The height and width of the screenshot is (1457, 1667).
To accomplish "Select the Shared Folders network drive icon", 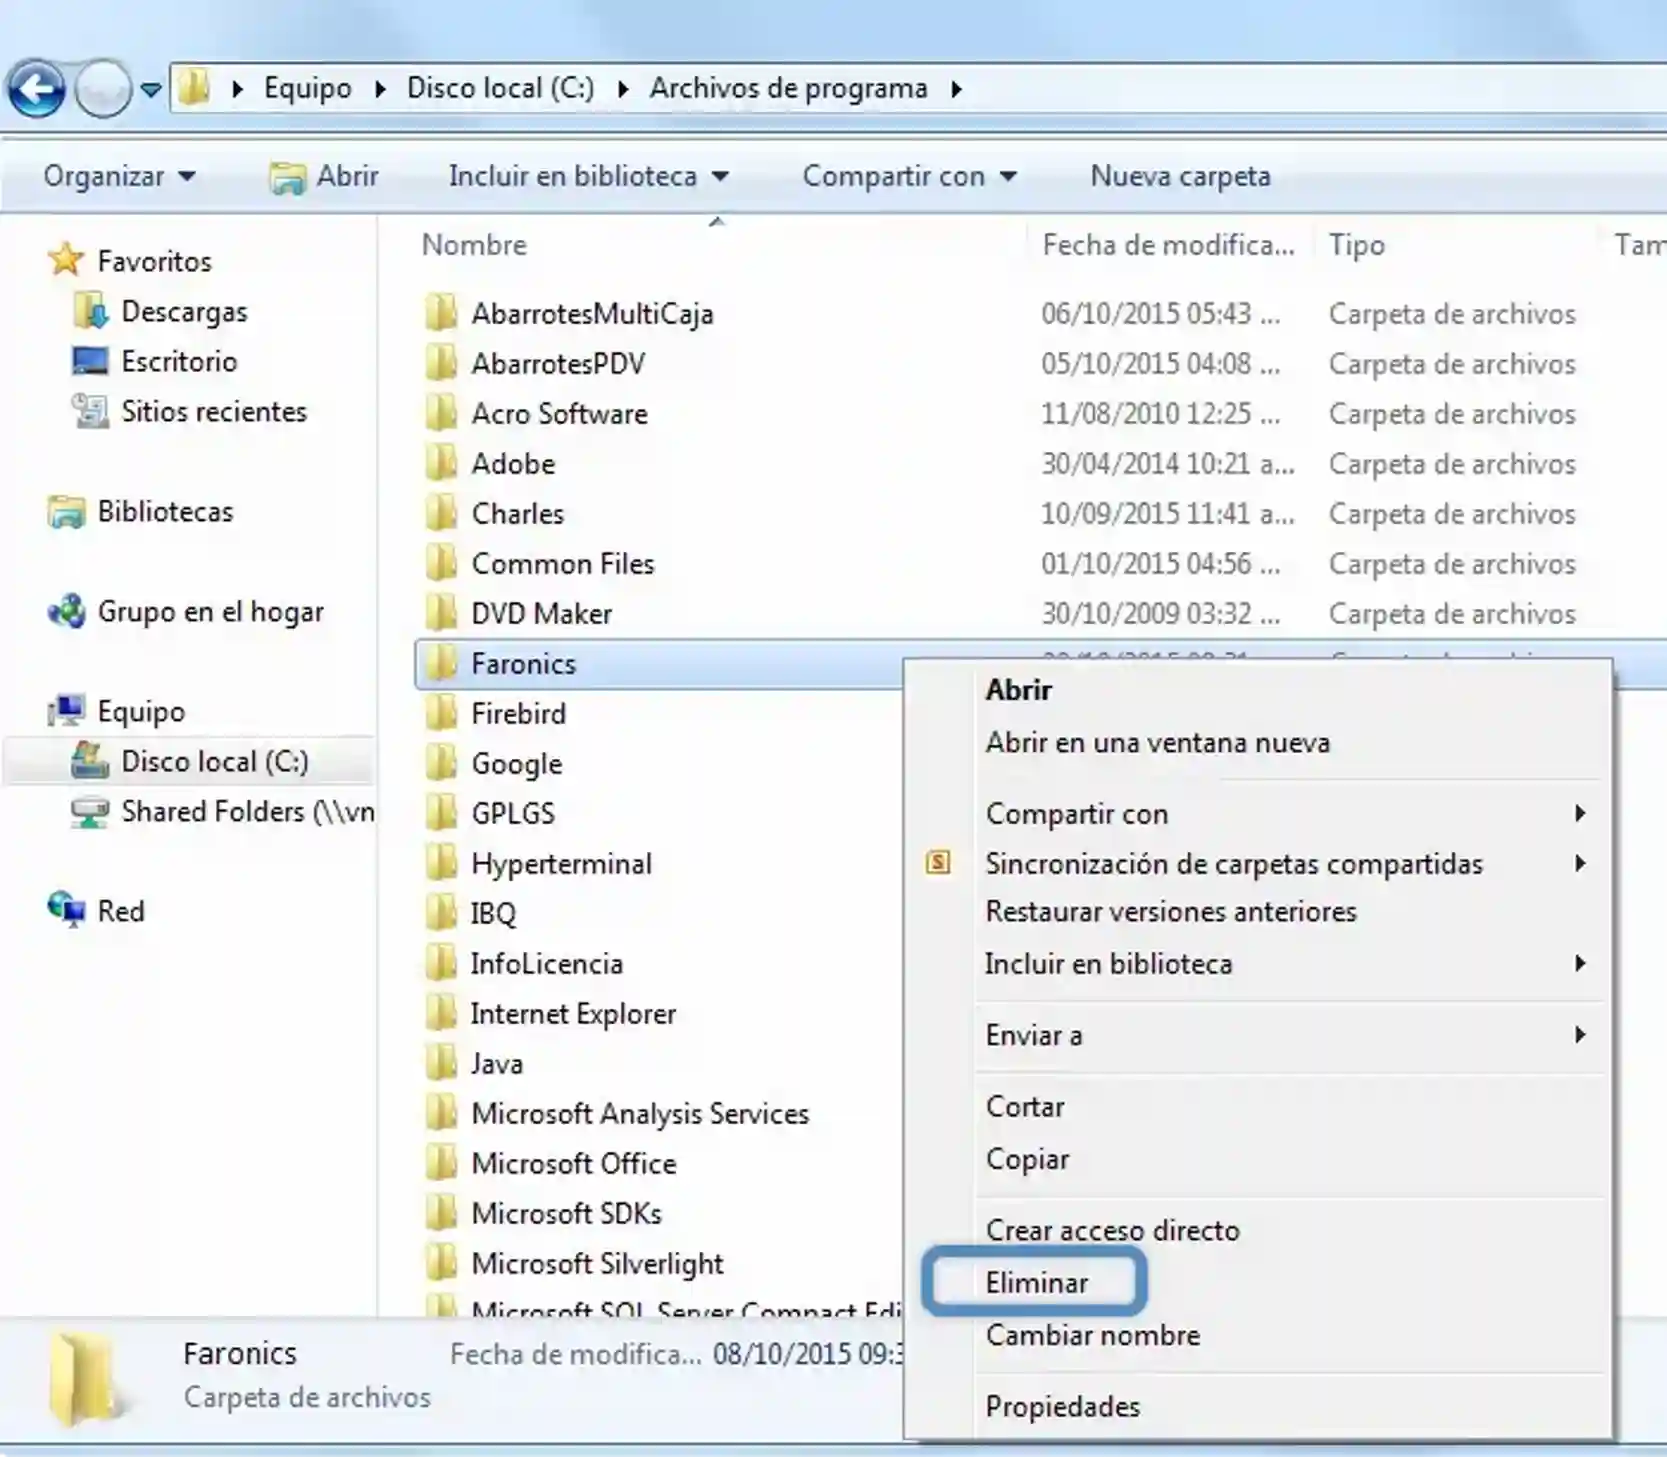I will 90,811.
